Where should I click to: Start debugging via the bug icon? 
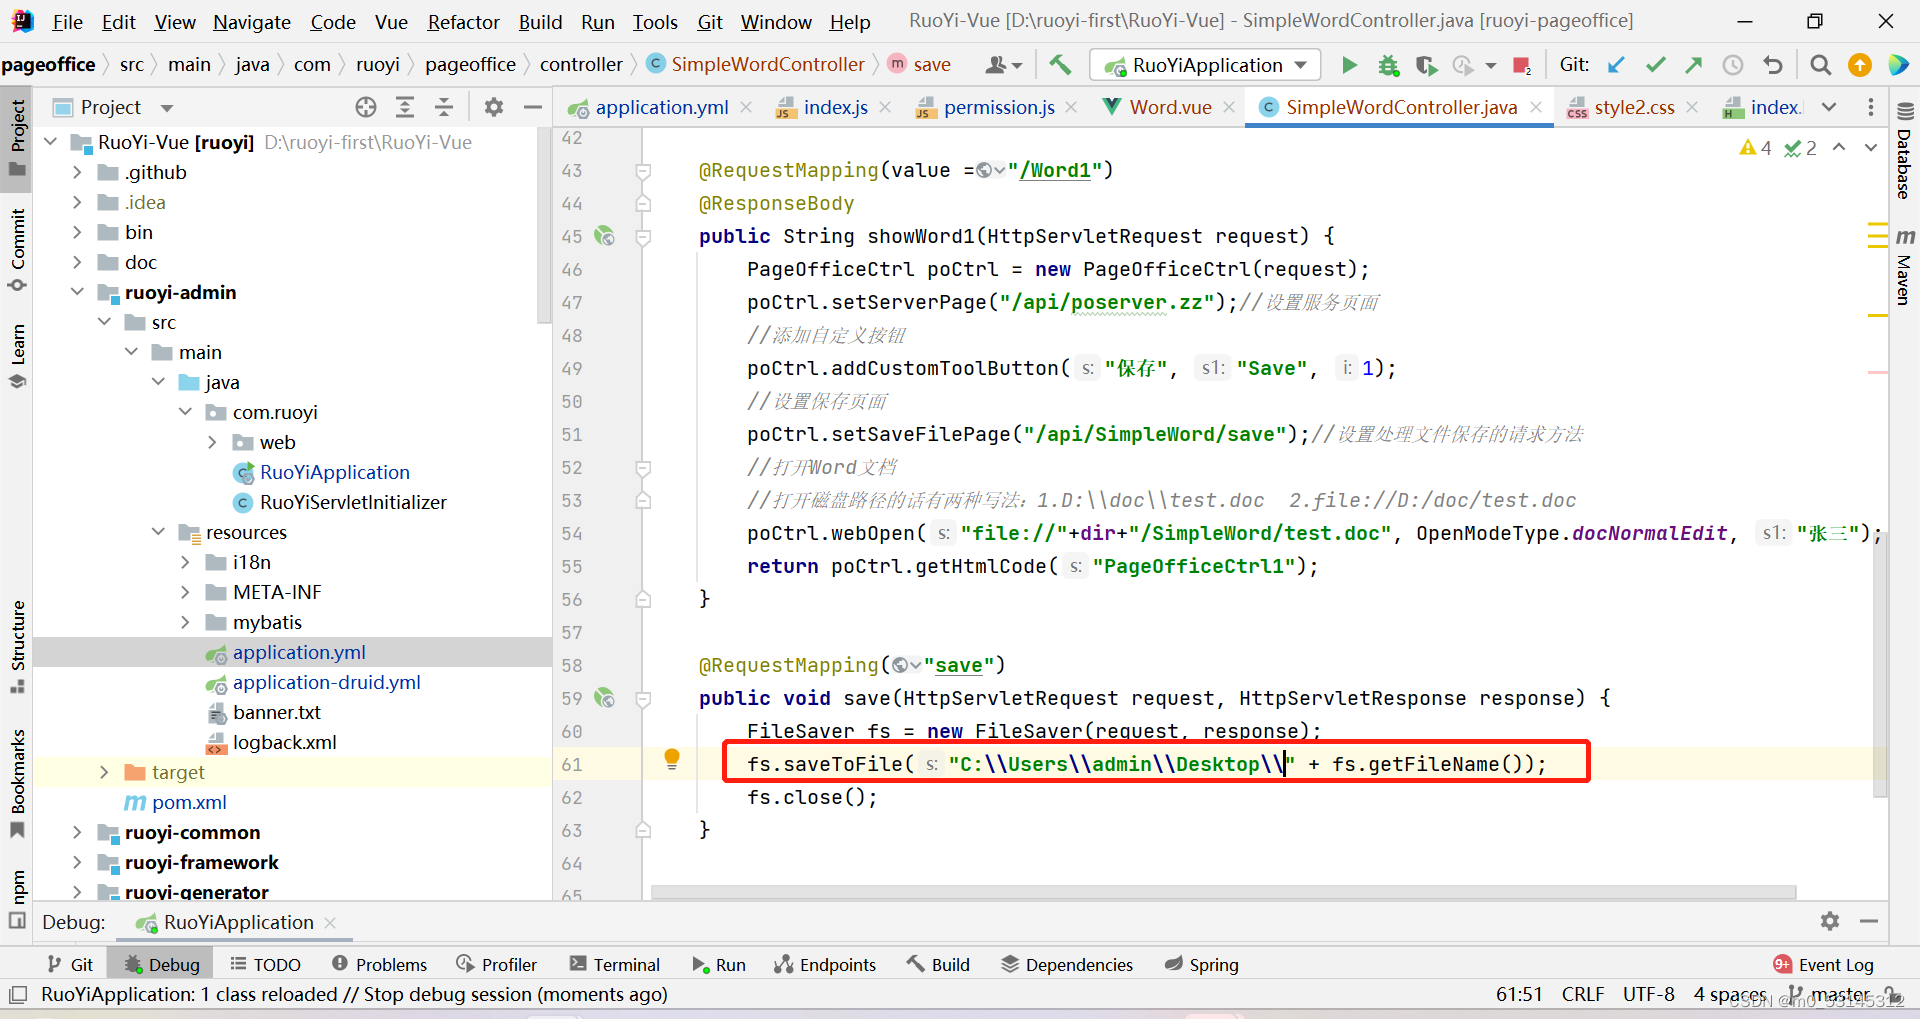point(1388,64)
